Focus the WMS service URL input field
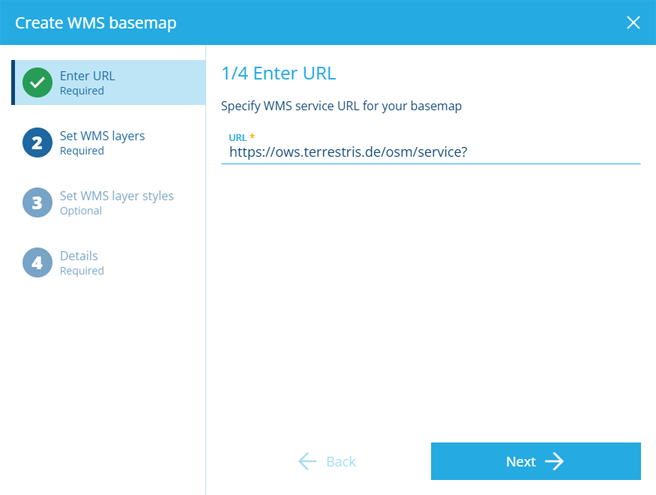 [x=430, y=152]
